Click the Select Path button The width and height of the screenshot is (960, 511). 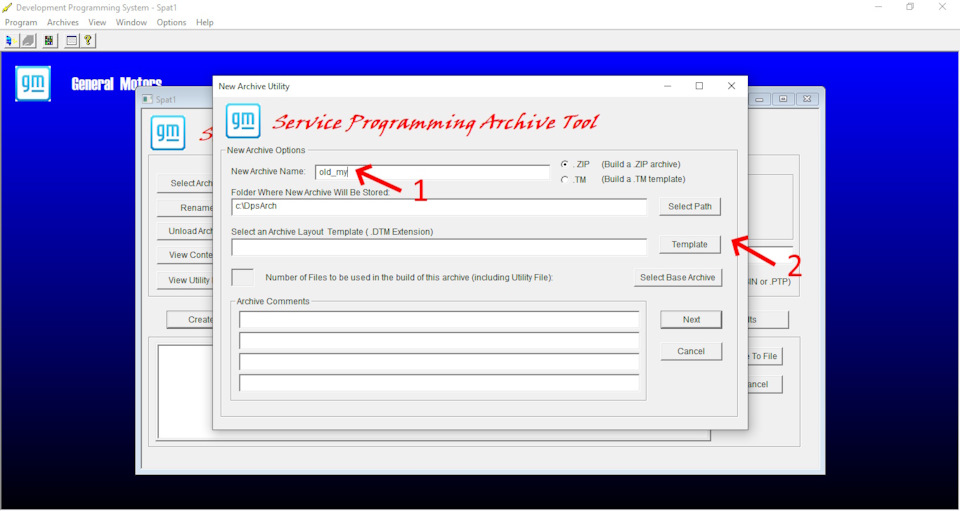[x=690, y=207]
